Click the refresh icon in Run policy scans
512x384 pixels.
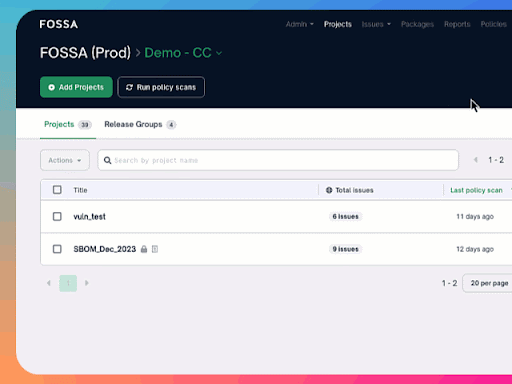(x=129, y=87)
